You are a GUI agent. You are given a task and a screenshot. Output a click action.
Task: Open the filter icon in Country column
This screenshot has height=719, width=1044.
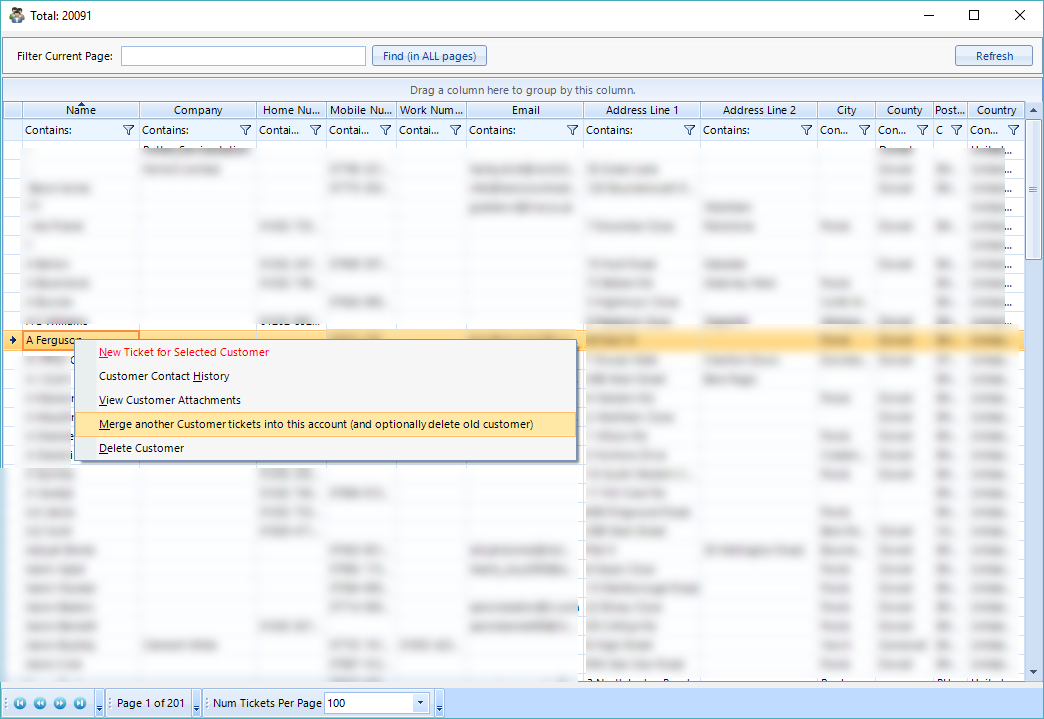(x=1013, y=130)
